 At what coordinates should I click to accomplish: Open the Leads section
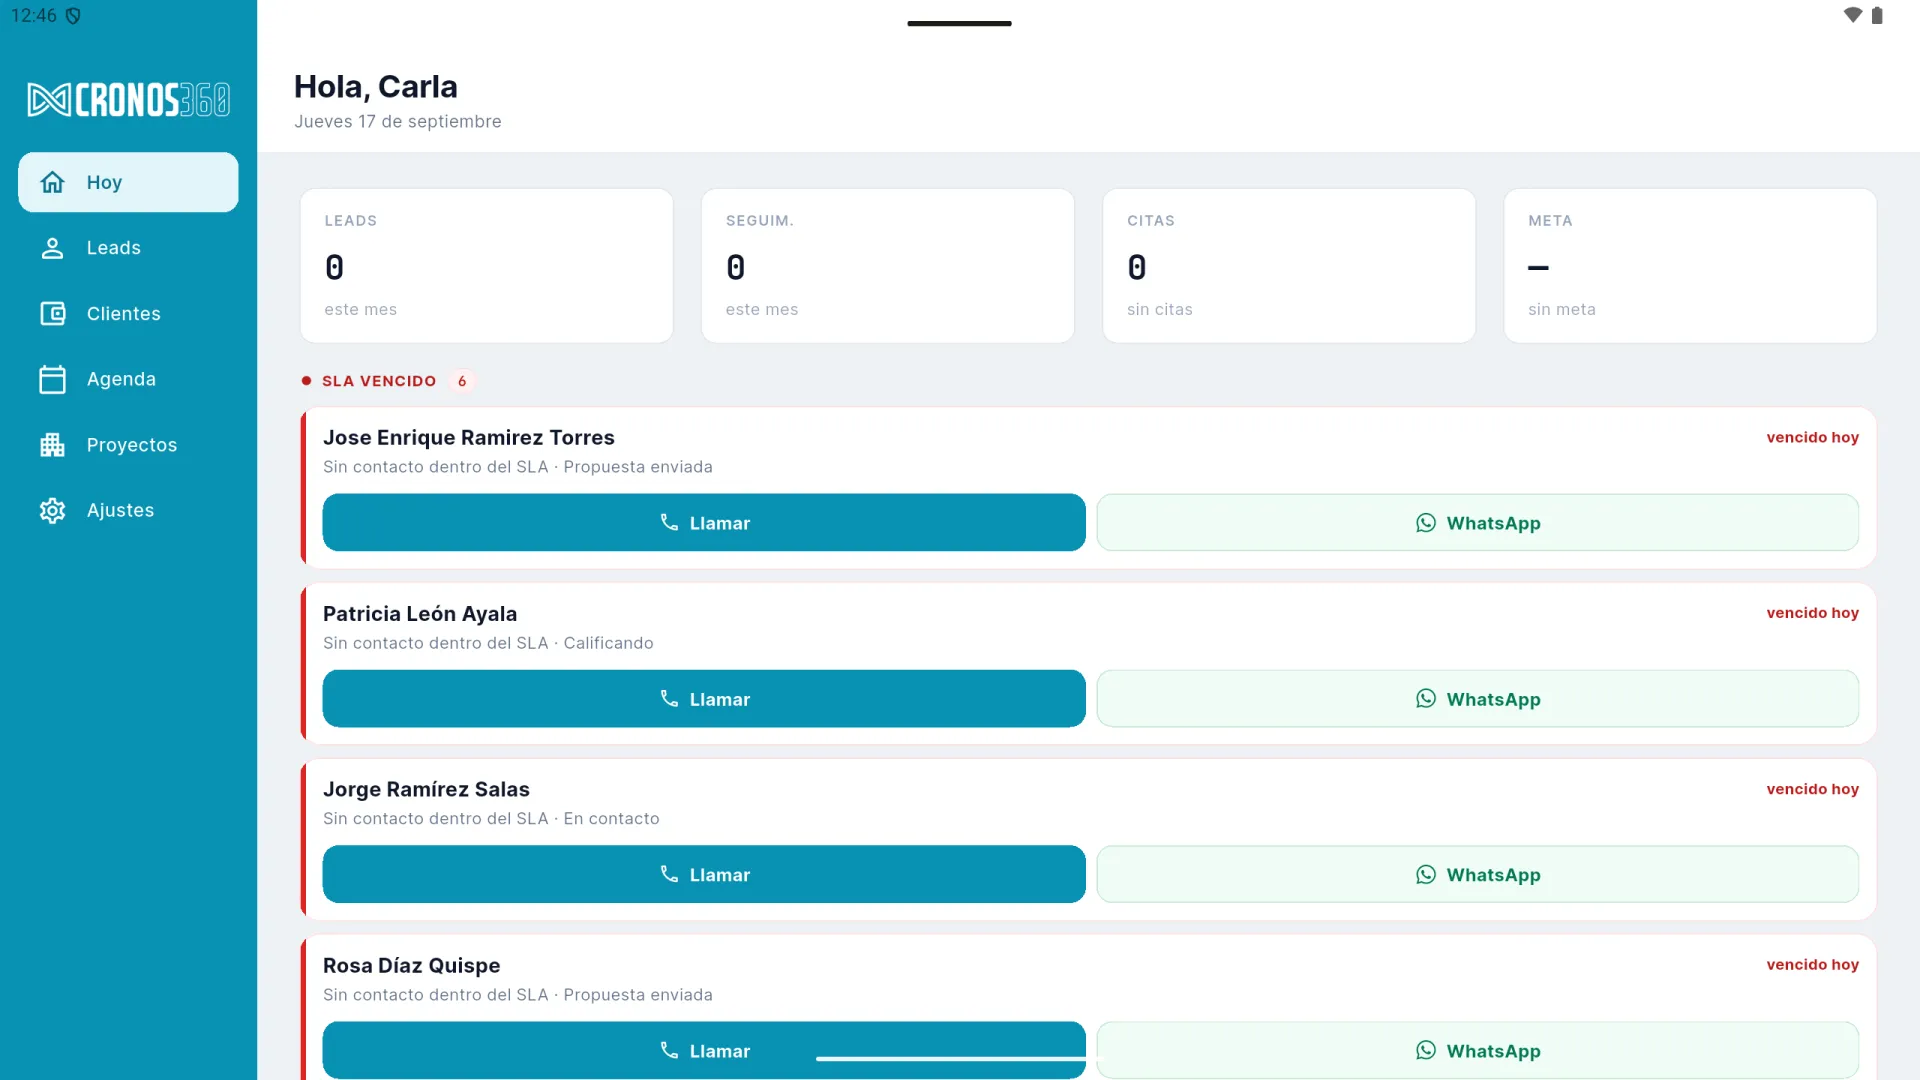[x=128, y=248]
